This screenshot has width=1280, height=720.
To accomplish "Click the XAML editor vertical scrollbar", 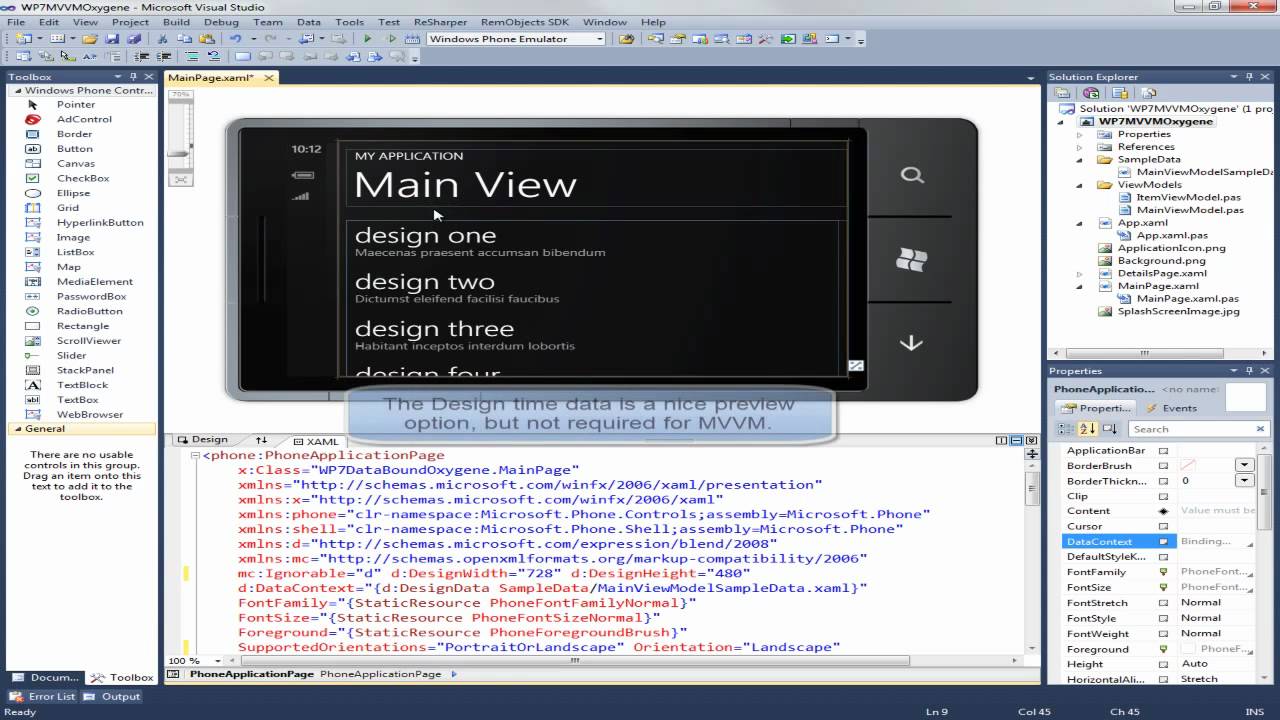I will pyautogui.click(x=1033, y=560).
